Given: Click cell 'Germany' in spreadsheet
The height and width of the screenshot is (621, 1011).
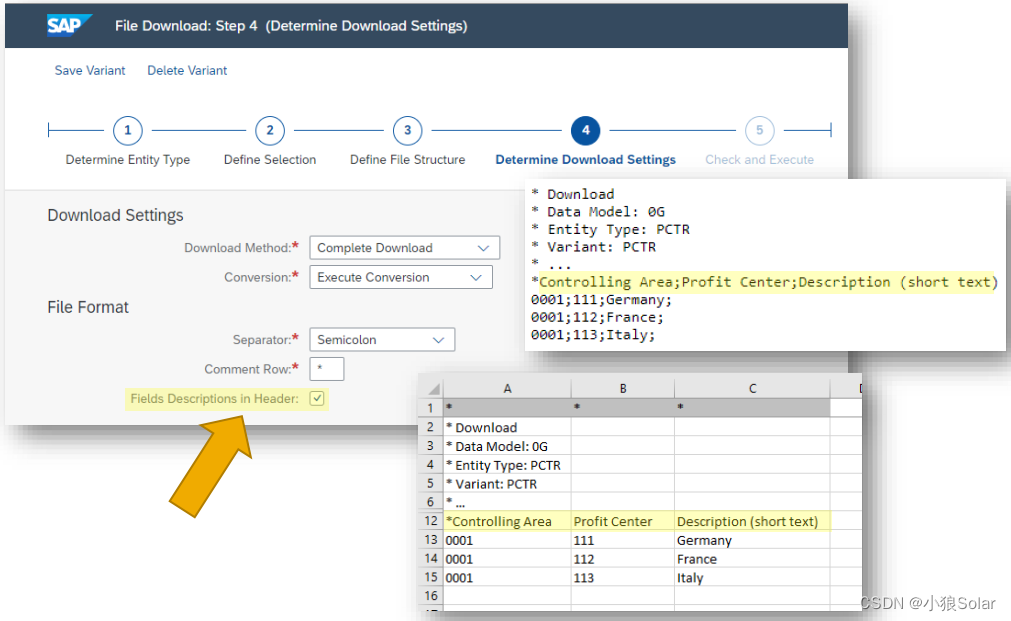Looking at the screenshot, I should (752, 540).
